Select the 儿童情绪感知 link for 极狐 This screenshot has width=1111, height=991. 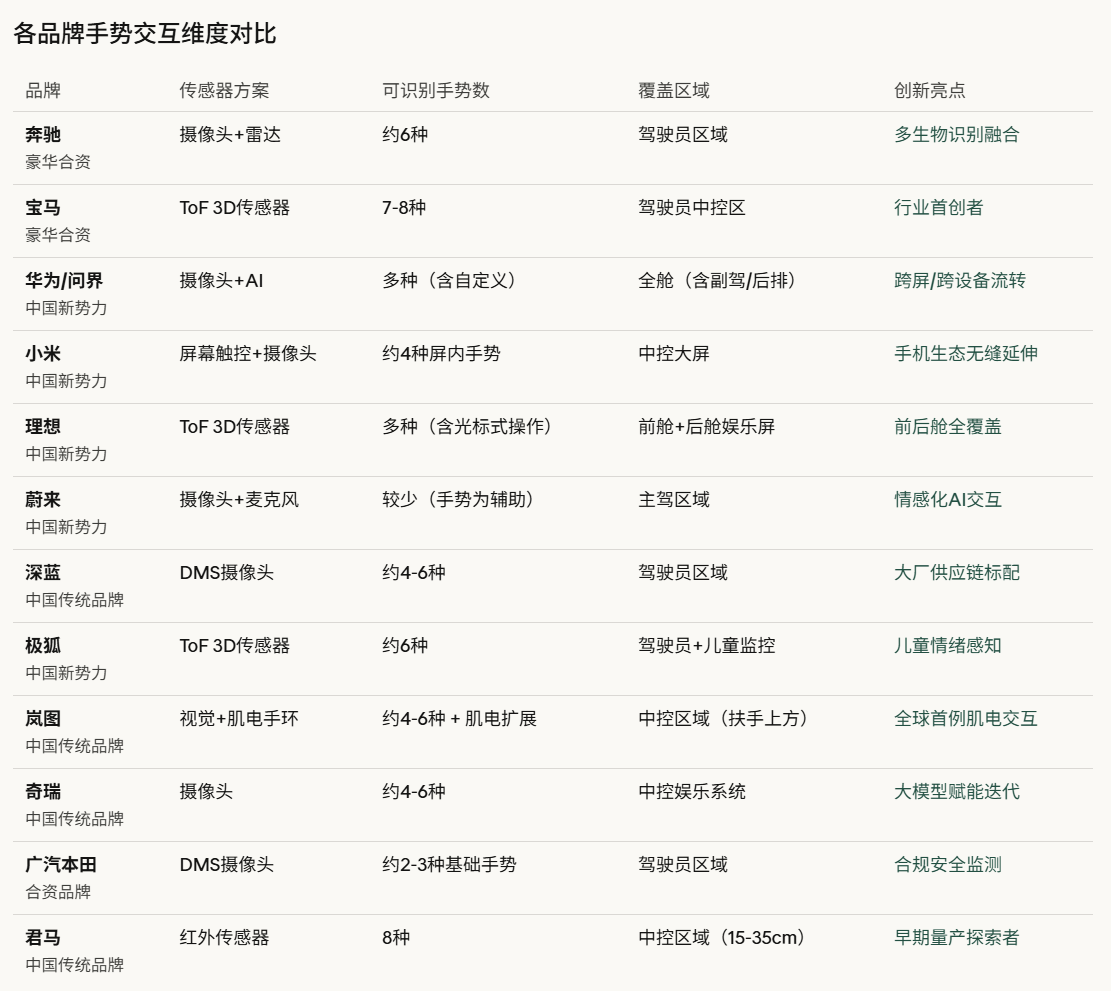(946, 646)
